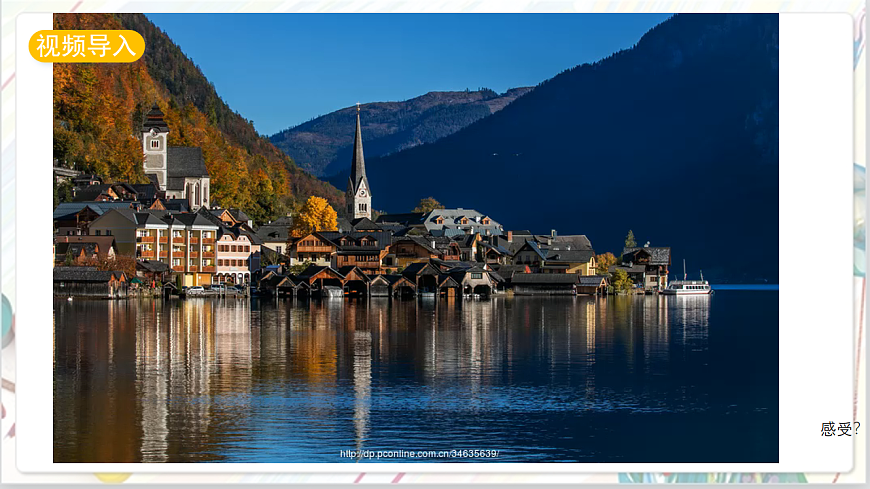Click the distant sunlit mountain ridge

[400, 120]
